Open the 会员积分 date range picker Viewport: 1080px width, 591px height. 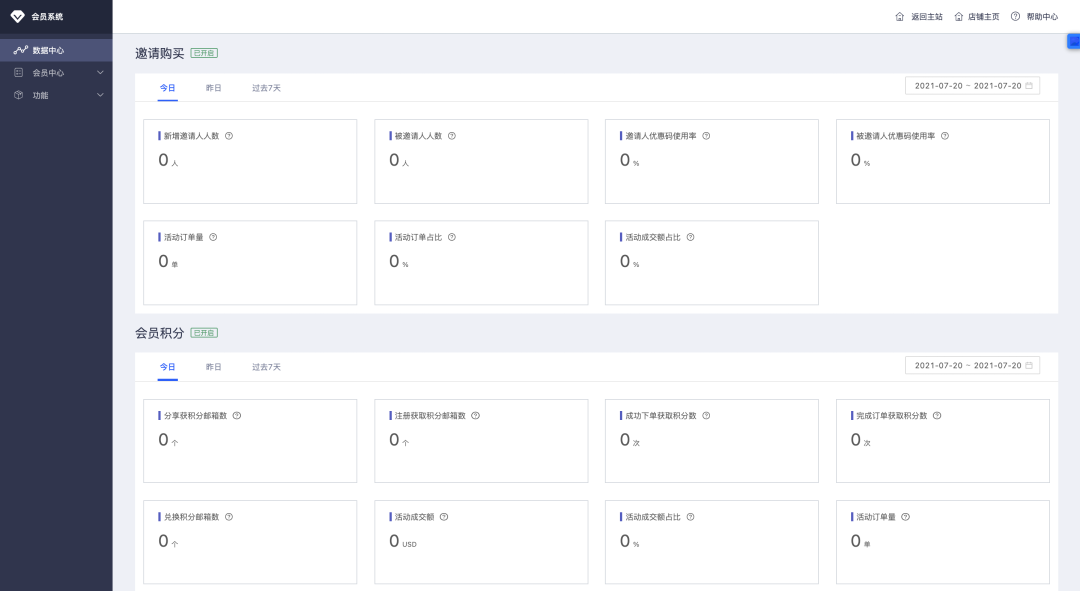click(x=972, y=365)
